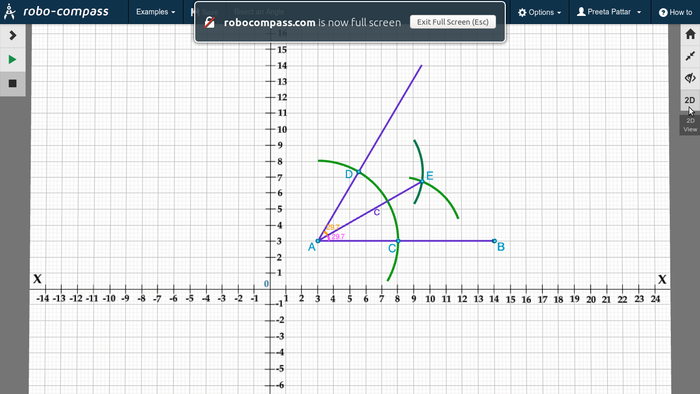This screenshot has height=394, width=700.
Task: Expand the left command panel arrow
Action: point(12,35)
